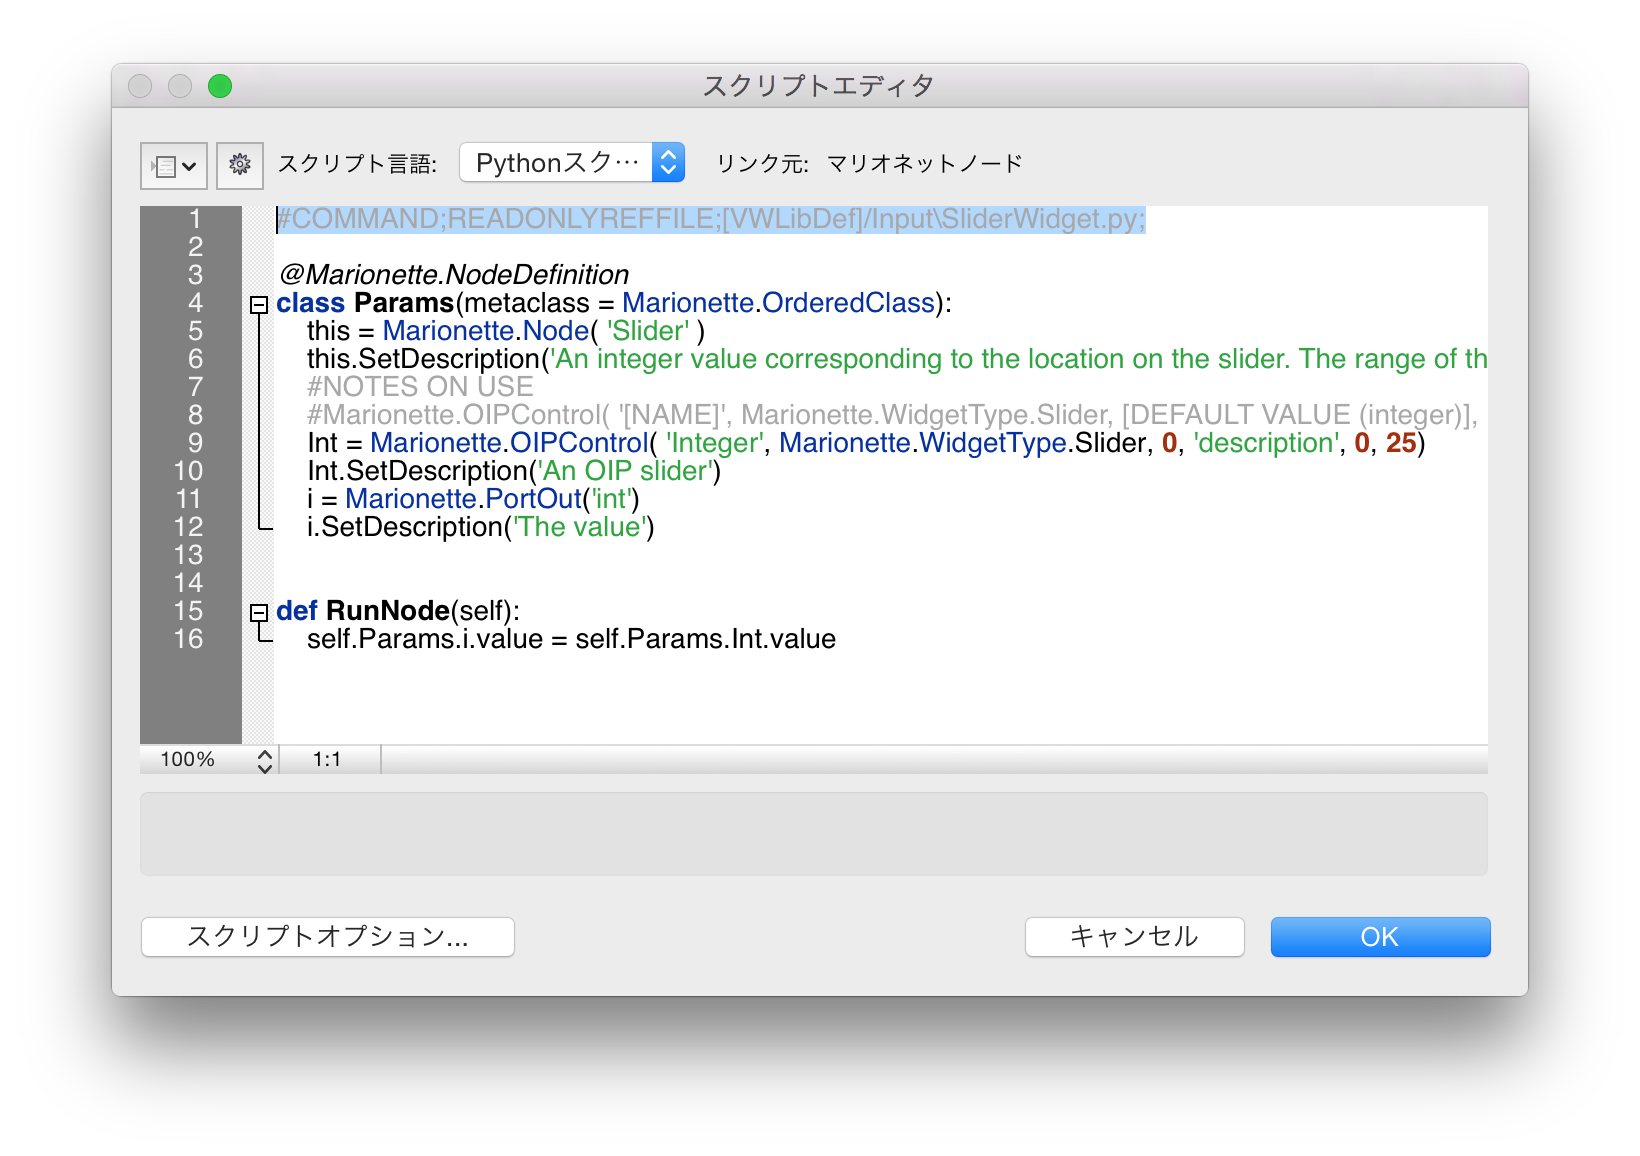Click the self.Params.i.value assignment line
The width and height of the screenshot is (1640, 1156).
click(x=571, y=639)
